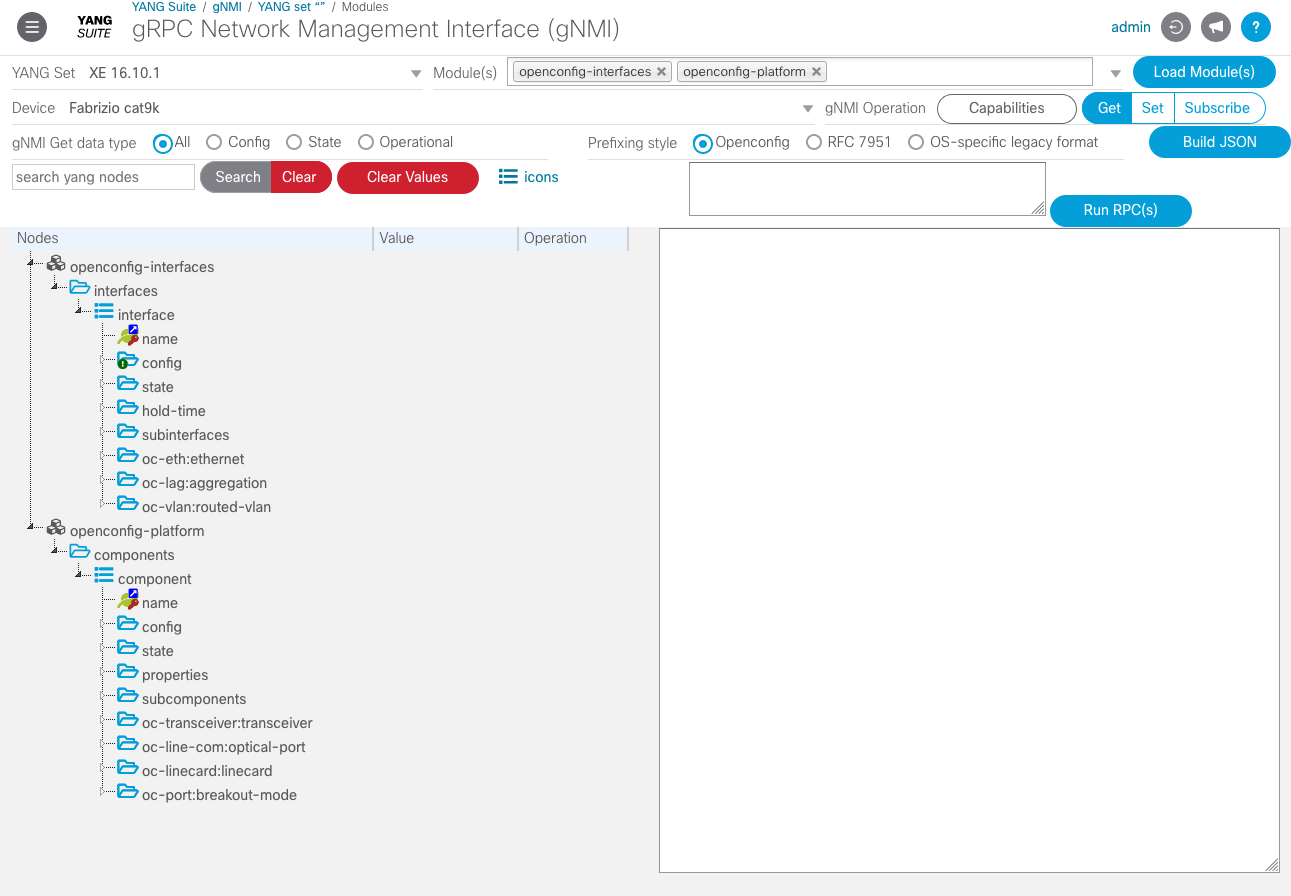Switch gNMI operation to Subscribe
Screen dimensions: 1291x896
[1218, 108]
